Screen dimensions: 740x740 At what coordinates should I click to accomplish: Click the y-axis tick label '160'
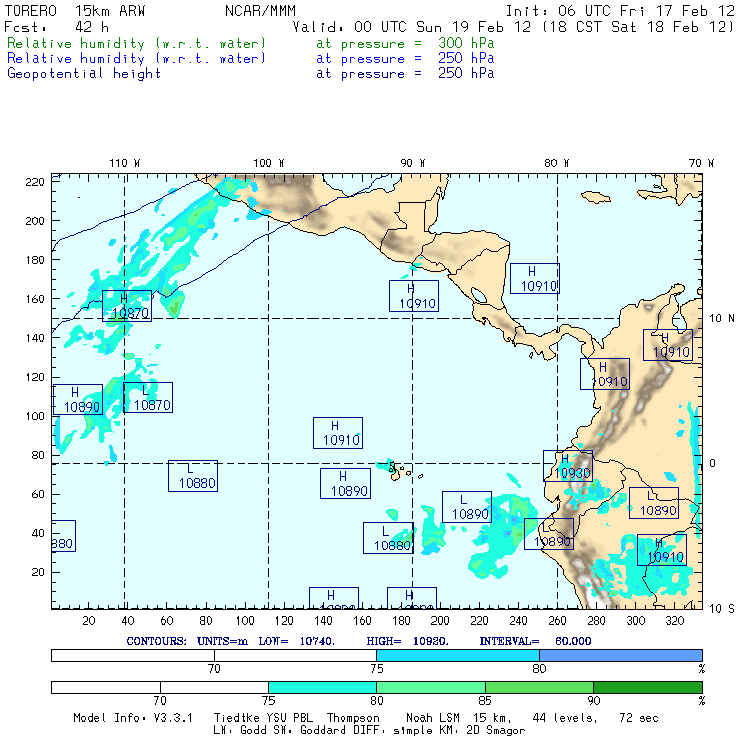35,299
